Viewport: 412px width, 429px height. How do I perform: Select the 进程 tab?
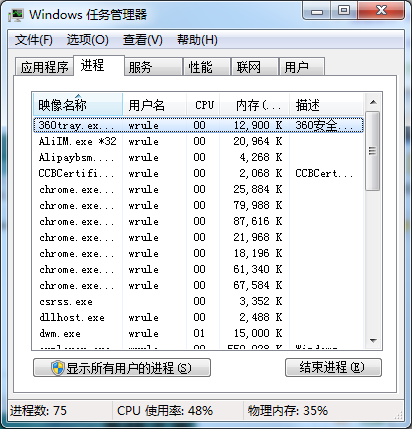99,65
